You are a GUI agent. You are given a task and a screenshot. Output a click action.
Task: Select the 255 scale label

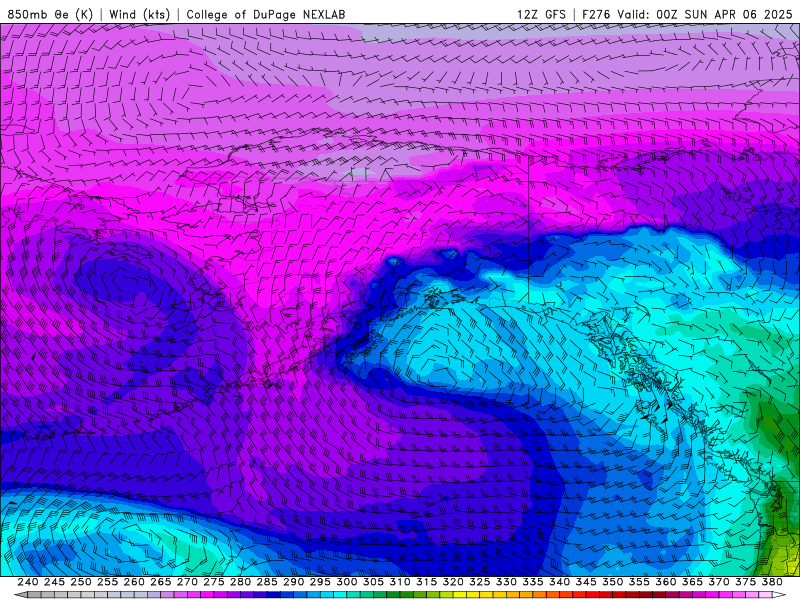click(107, 582)
